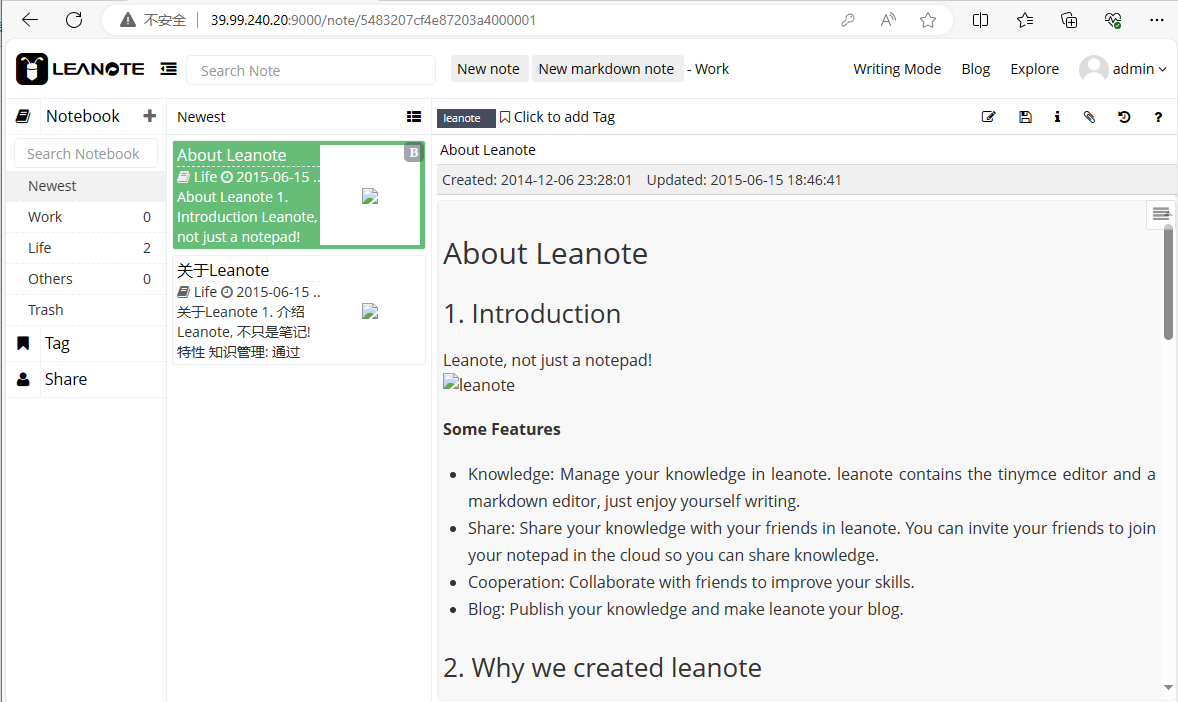This screenshot has height=702, width=1178.
Task: View note history with the history icon
Action: [1124, 117]
